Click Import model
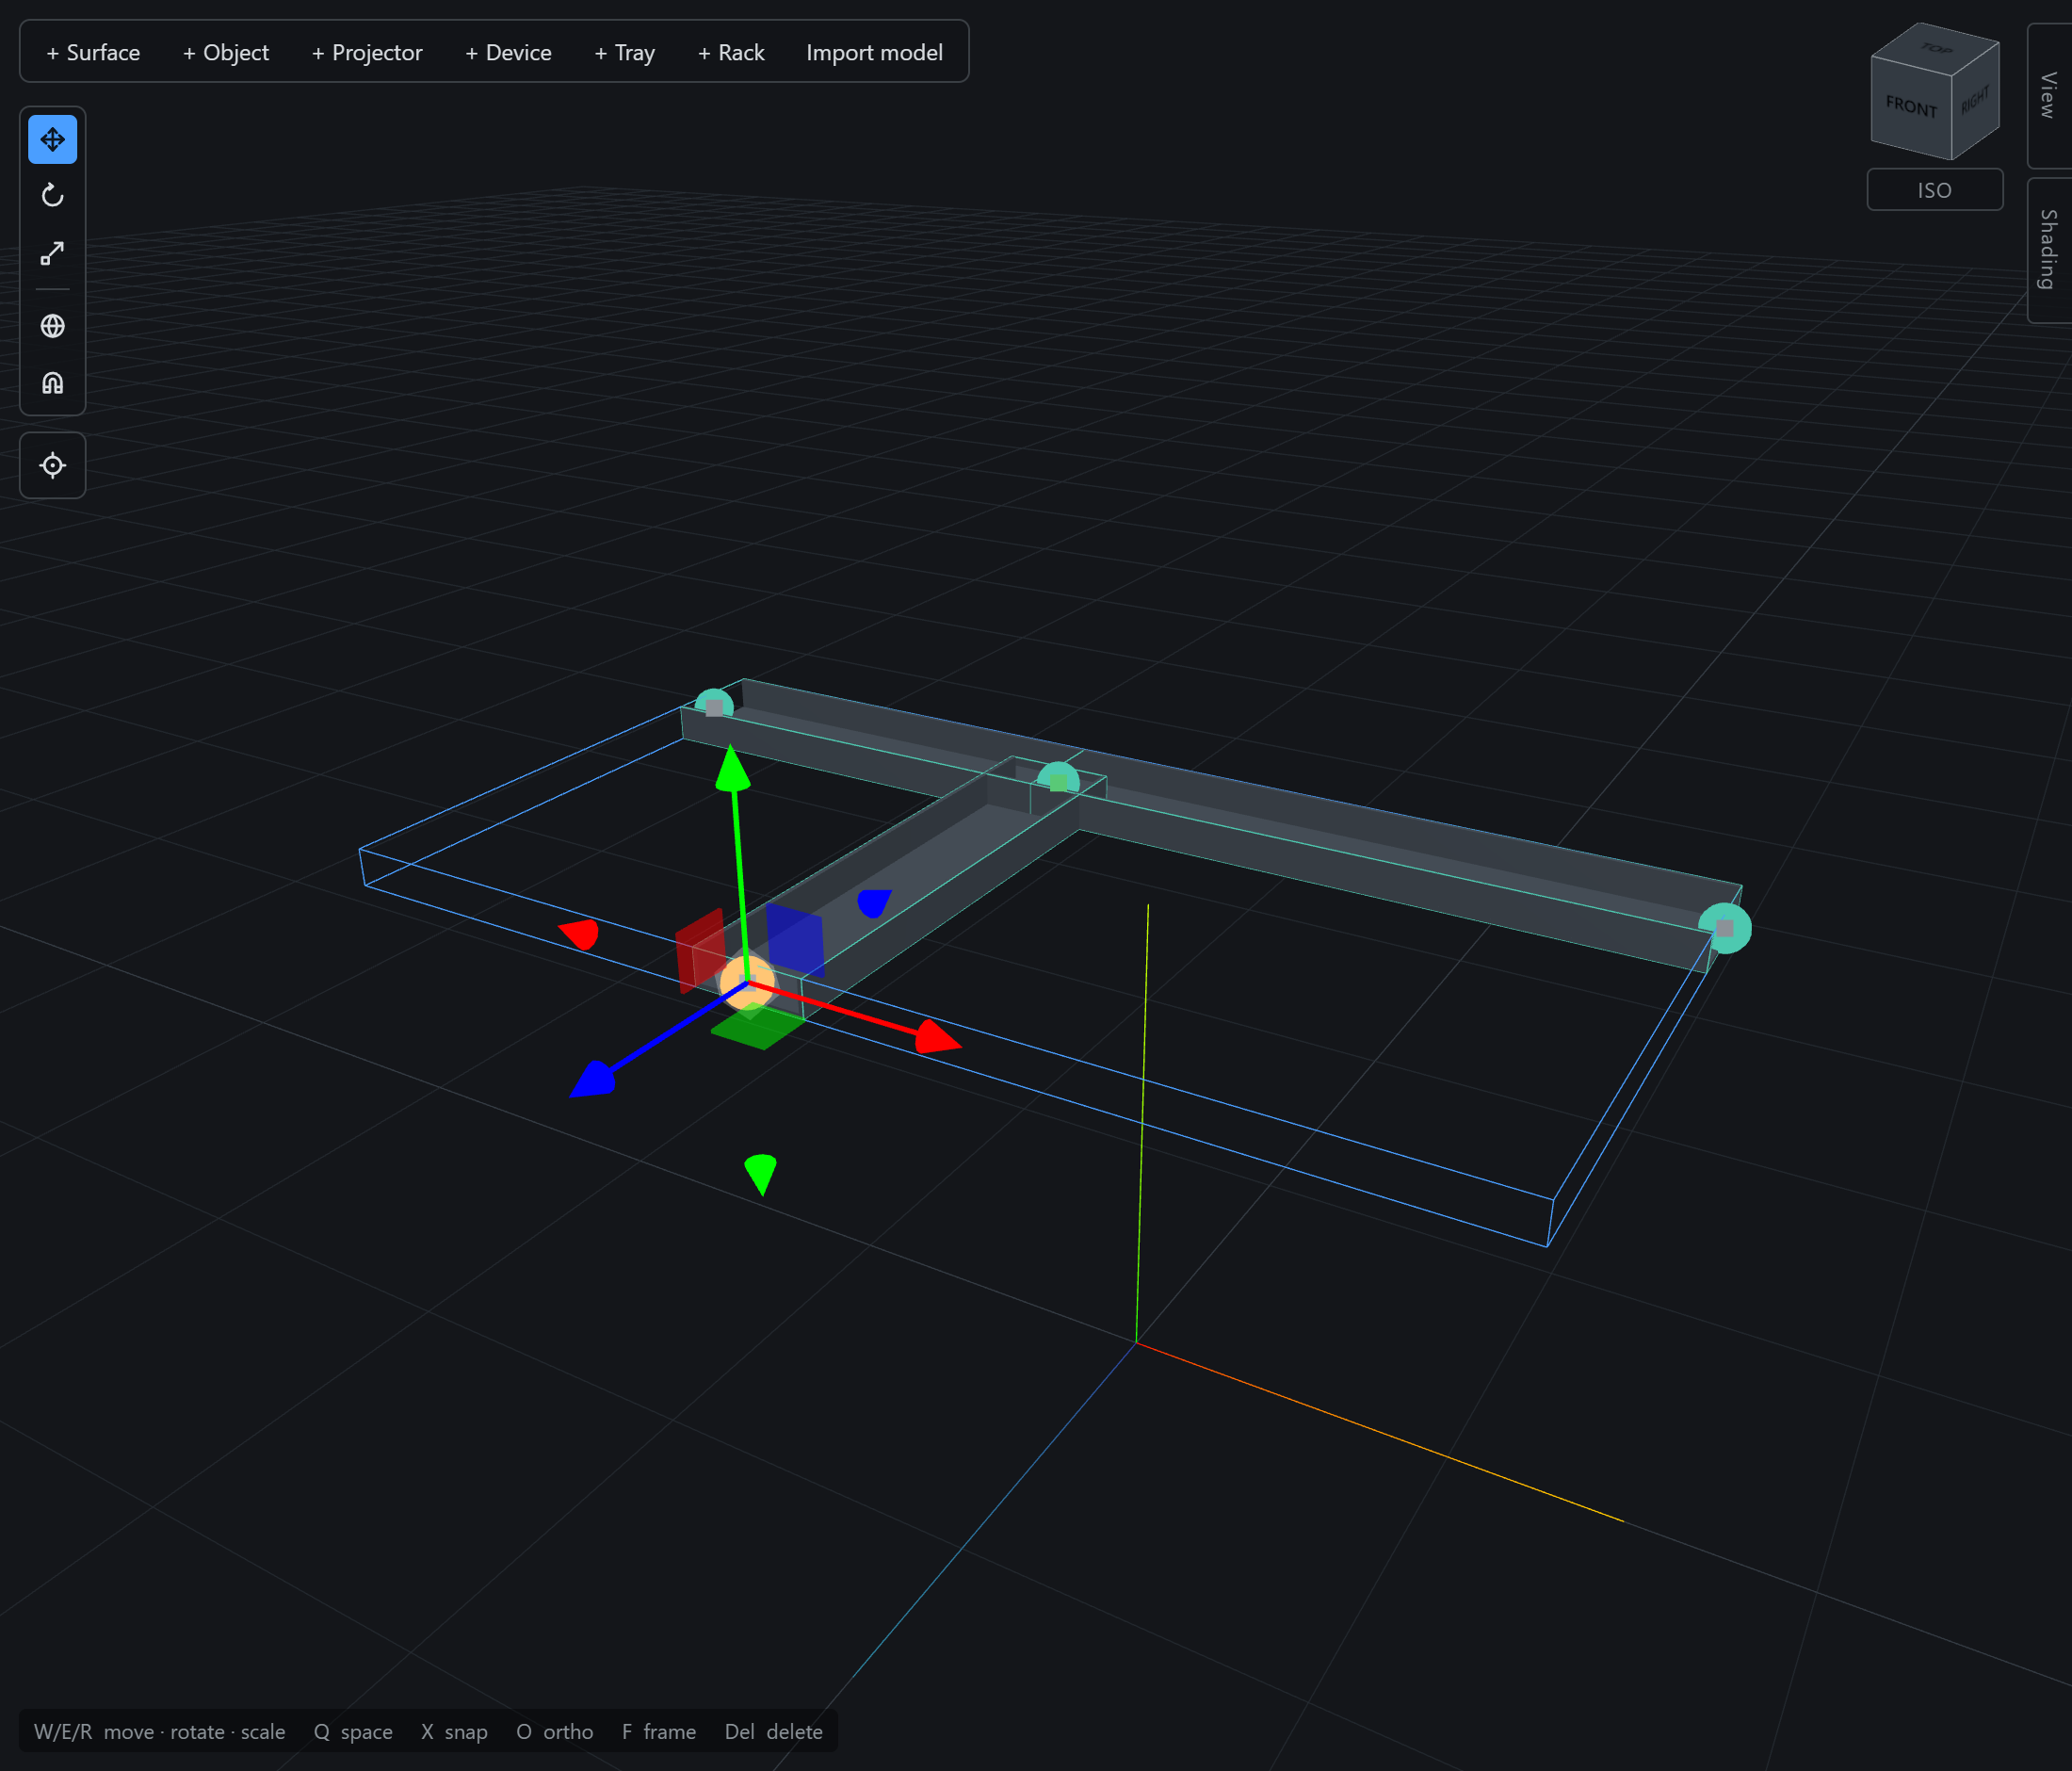Screen dimensions: 2072x1771 (874, 52)
